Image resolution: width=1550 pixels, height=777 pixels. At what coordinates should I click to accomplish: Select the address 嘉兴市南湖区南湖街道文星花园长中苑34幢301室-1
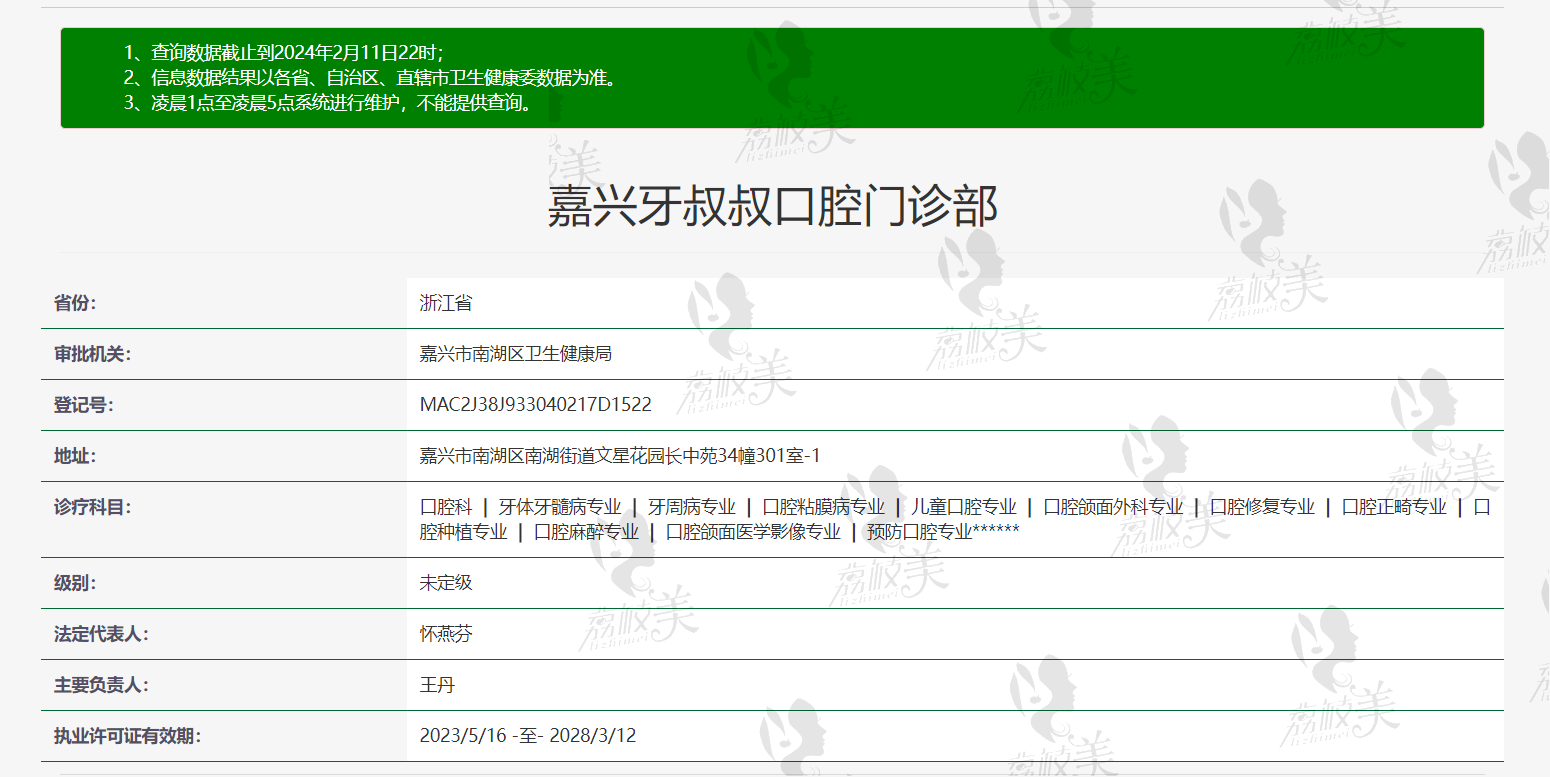click(x=620, y=456)
